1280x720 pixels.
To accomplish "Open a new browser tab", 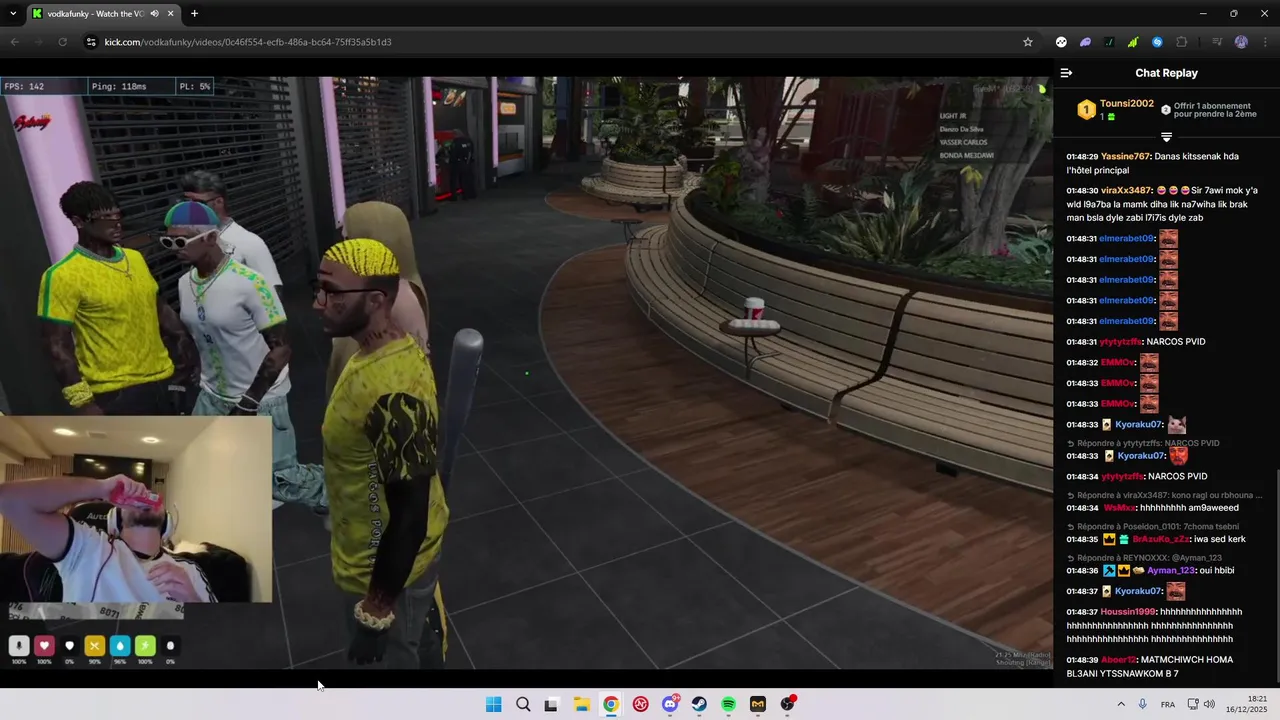I will point(194,14).
